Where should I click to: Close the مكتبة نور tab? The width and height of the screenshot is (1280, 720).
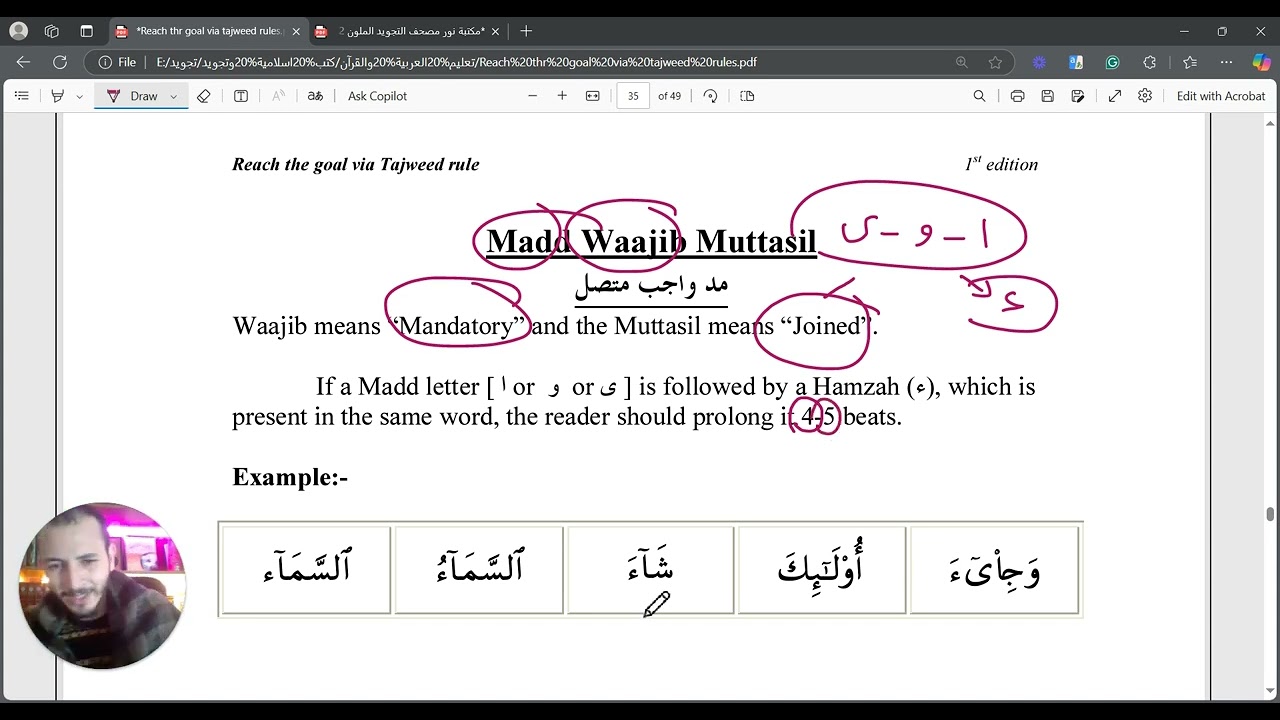coord(495,31)
